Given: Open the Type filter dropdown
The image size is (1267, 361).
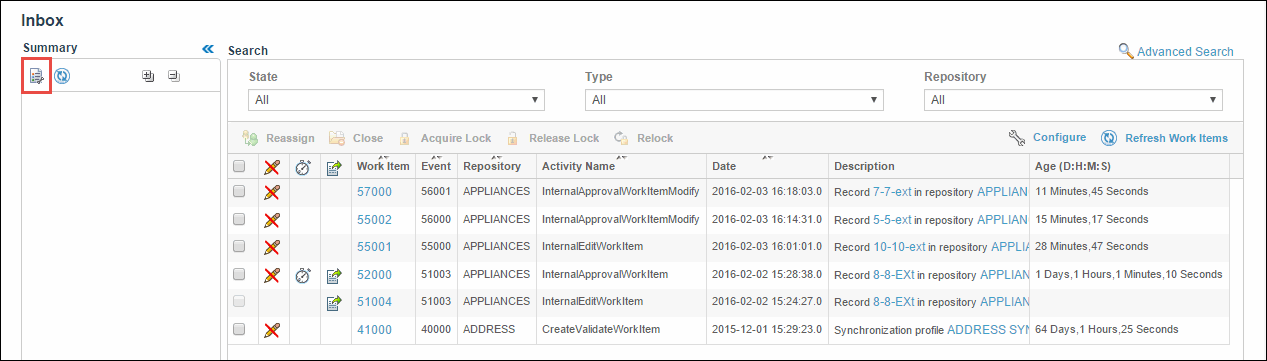Looking at the screenshot, I should tap(734, 100).
